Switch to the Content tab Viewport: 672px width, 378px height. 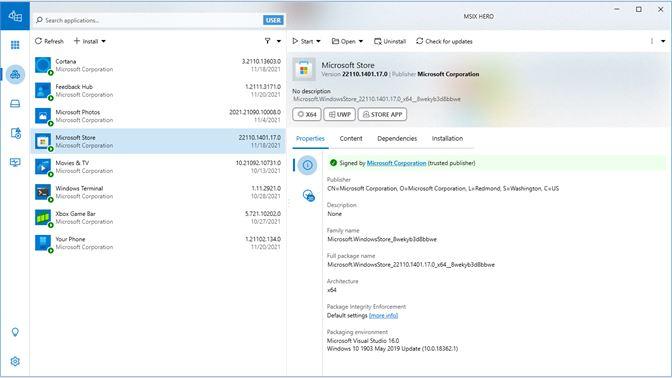point(351,138)
